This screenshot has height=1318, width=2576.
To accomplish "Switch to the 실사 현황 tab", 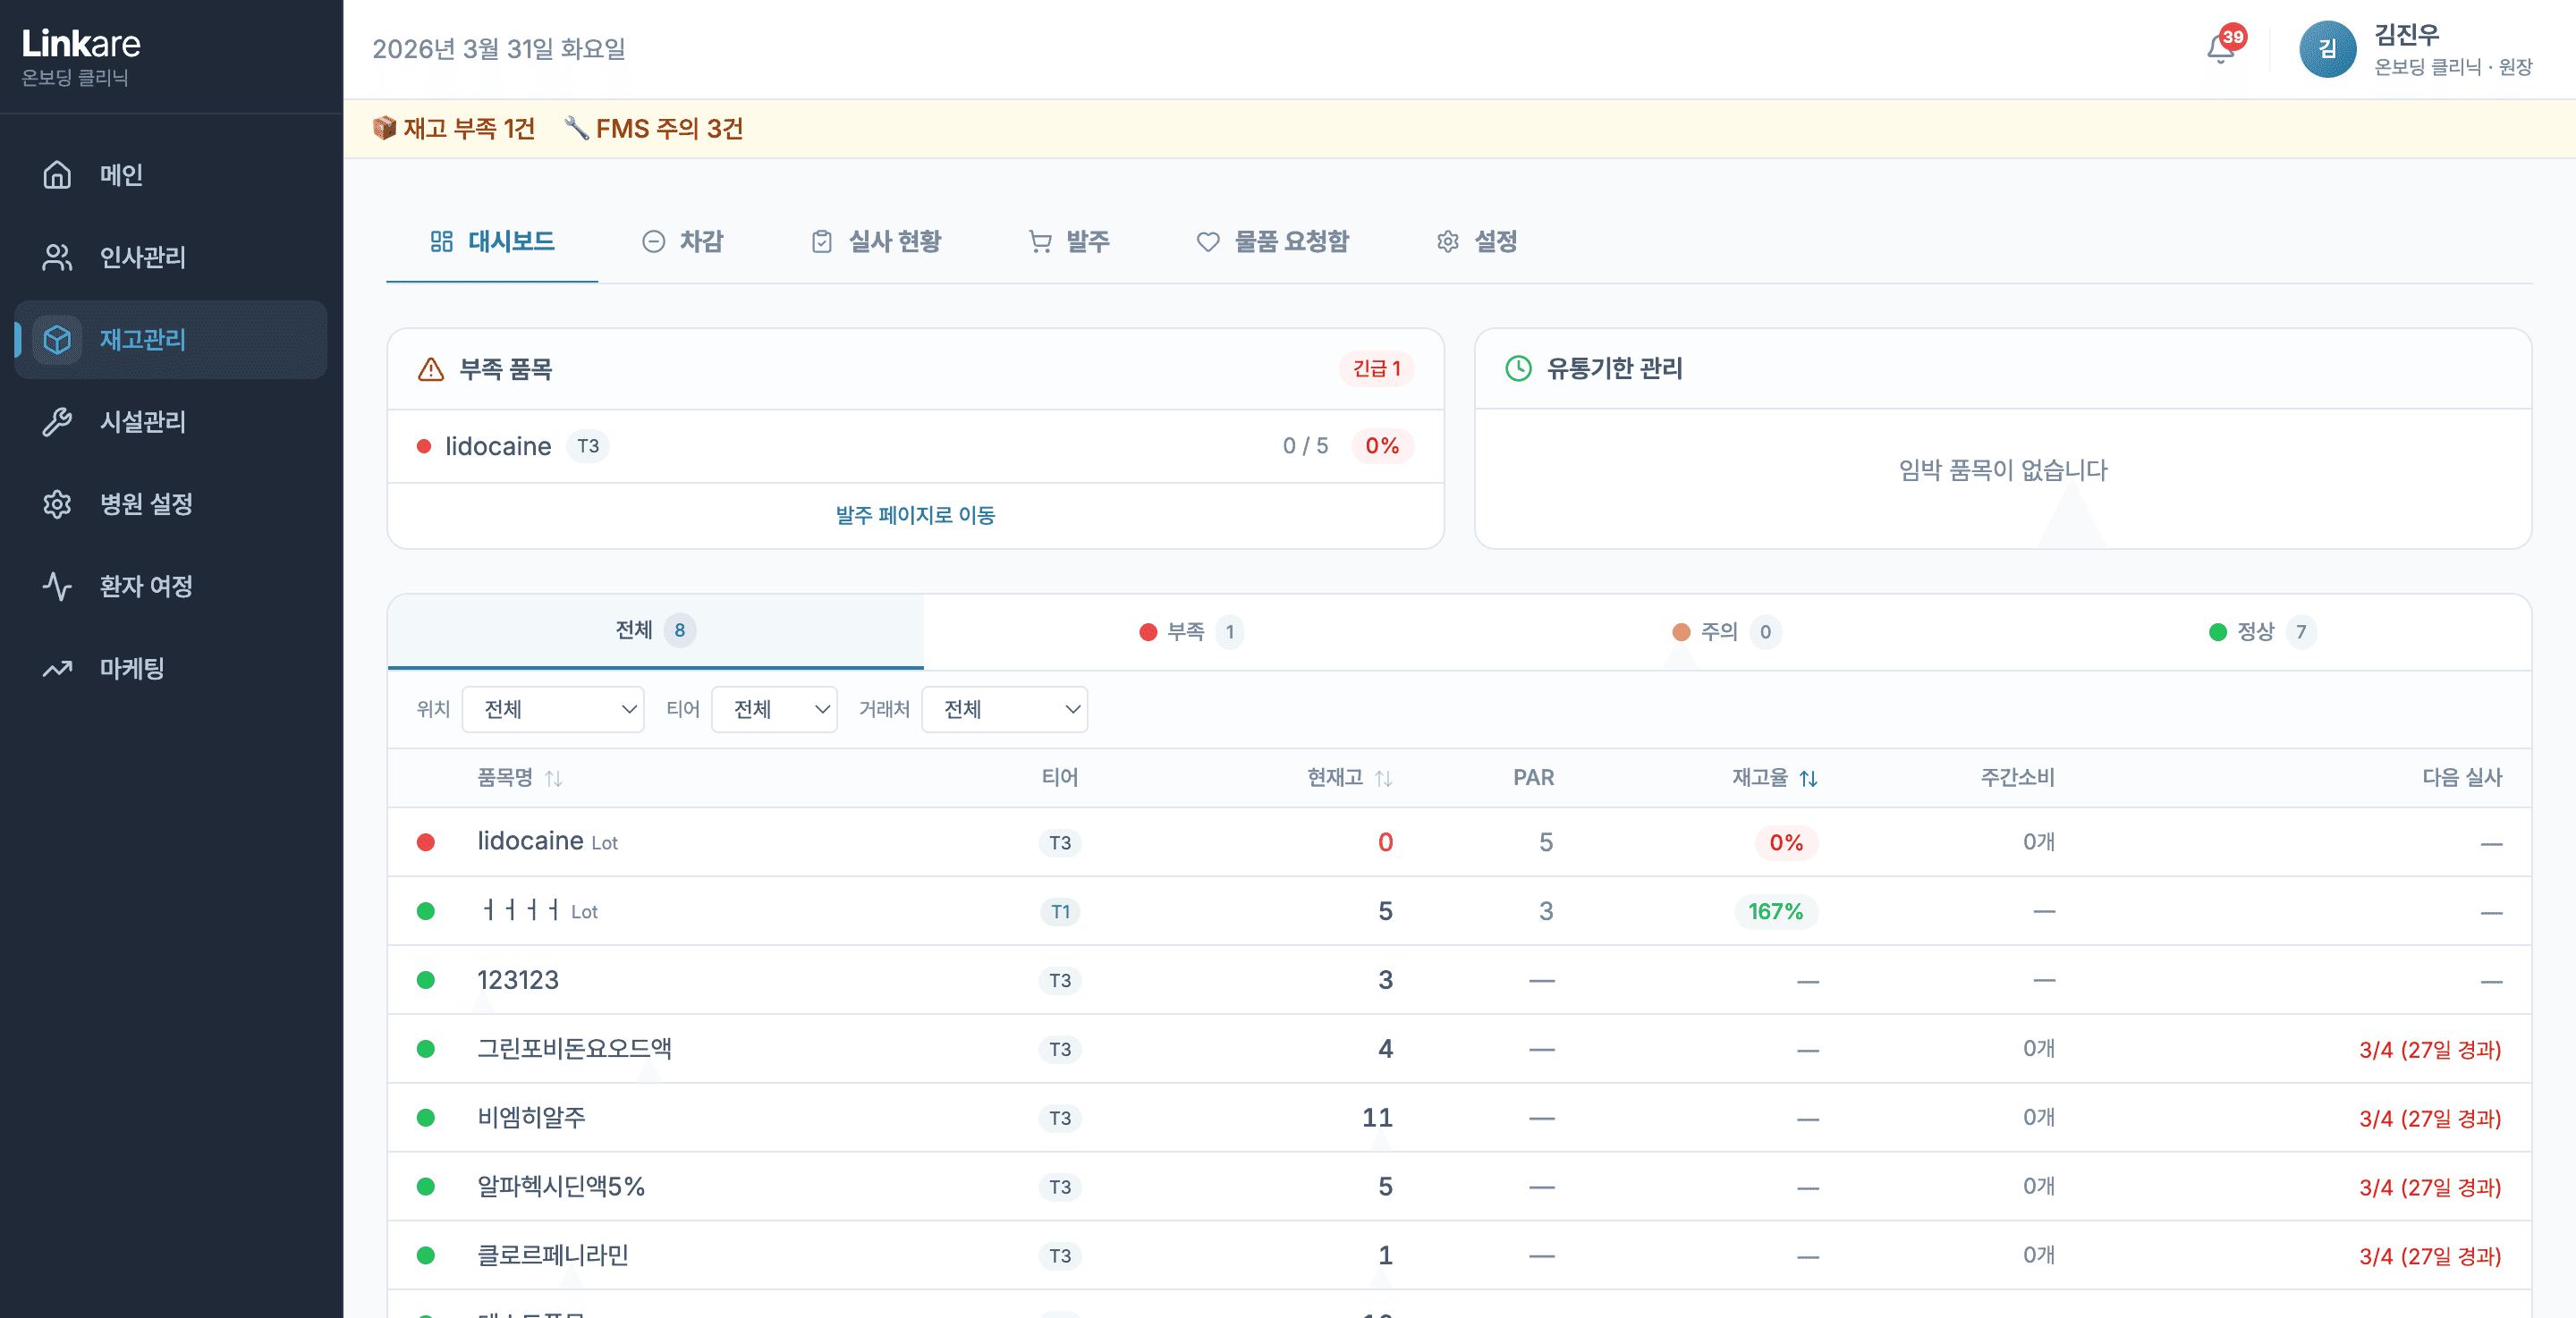I will click(x=876, y=241).
